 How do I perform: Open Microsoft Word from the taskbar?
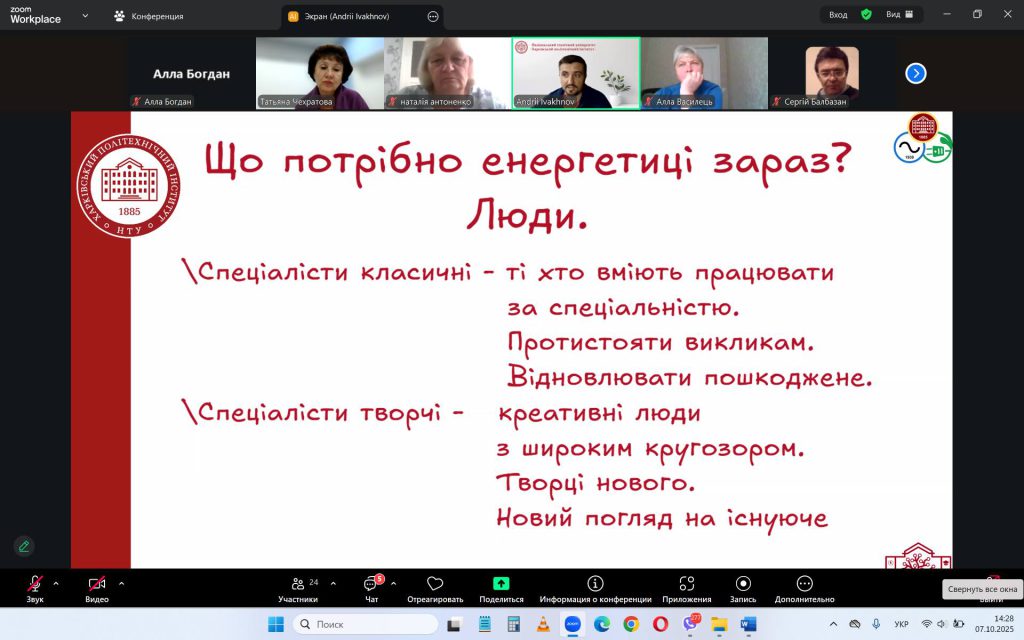point(748,624)
